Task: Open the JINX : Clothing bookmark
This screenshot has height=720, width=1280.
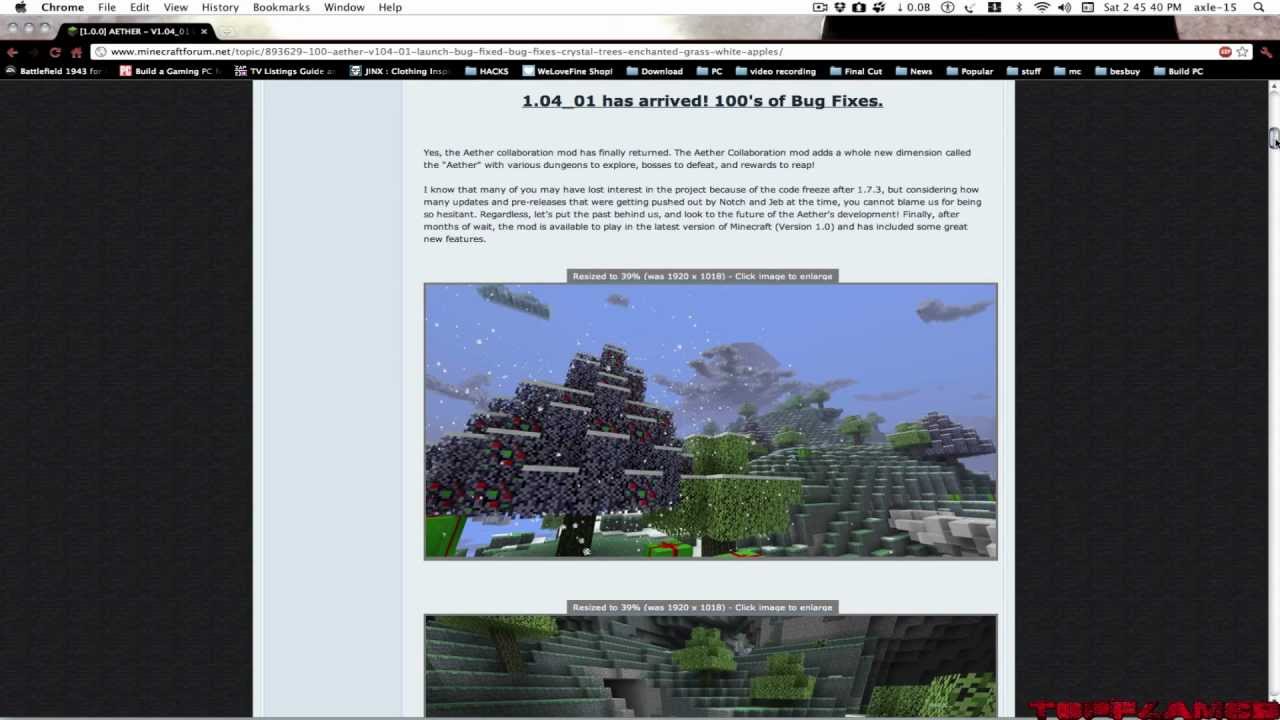Action: pyautogui.click(x=400, y=71)
